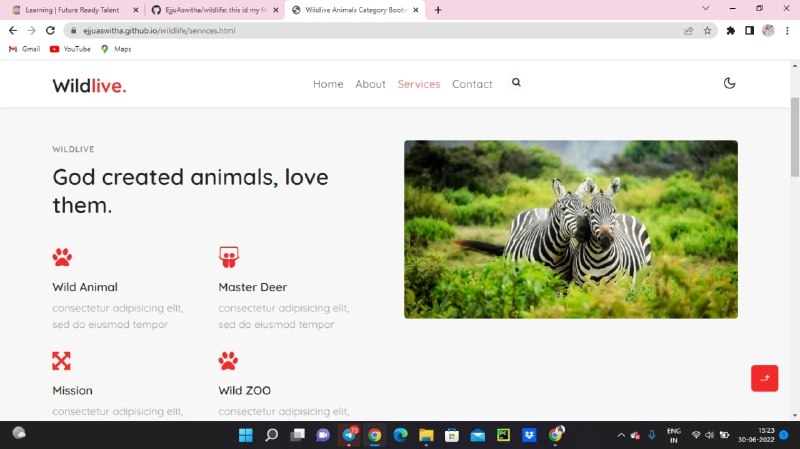Open the Chat app on taskbar
Image resolution: width=800 pixels, height=449 pixels.
(x=323, y=435)
